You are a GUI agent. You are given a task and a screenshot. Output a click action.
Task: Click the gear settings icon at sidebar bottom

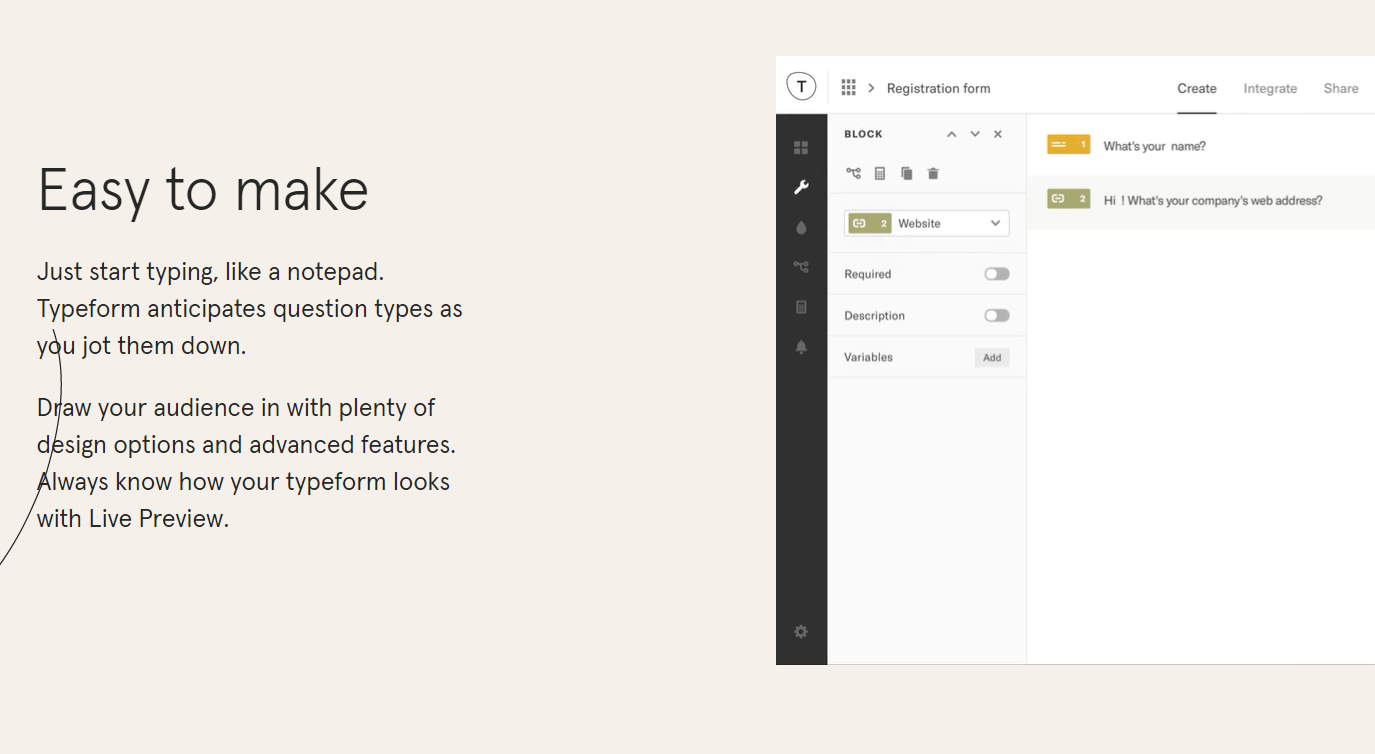[801, 631]
